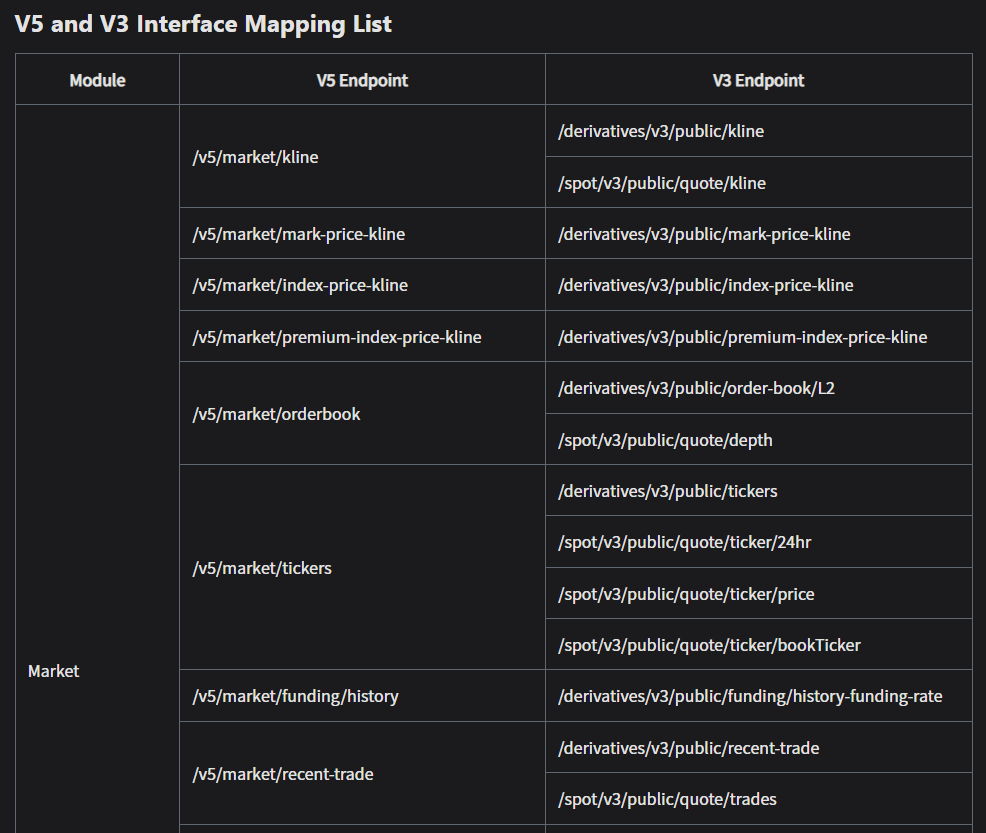Select the /spot/v3/public/quote/depth entry

tap(665, 440)
